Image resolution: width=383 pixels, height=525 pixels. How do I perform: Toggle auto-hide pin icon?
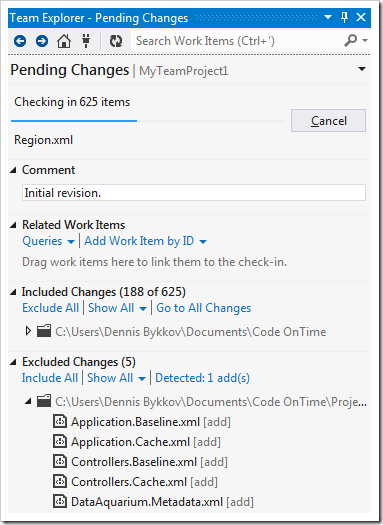tap(344, 17)
